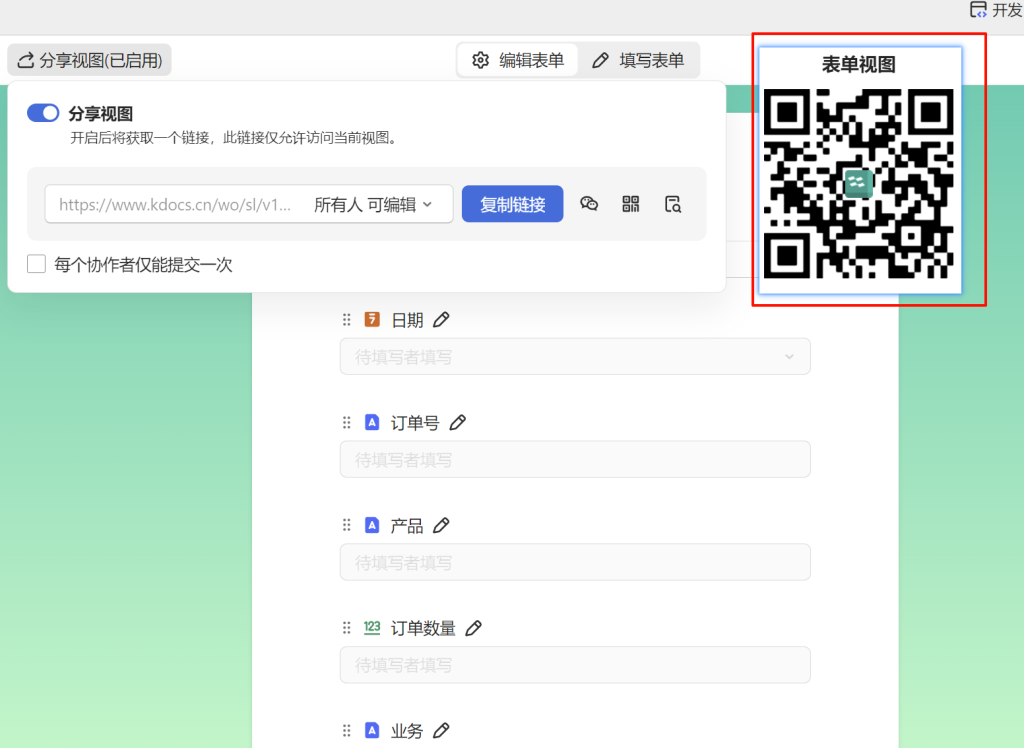Show QR code for share link

pos(631,204)
